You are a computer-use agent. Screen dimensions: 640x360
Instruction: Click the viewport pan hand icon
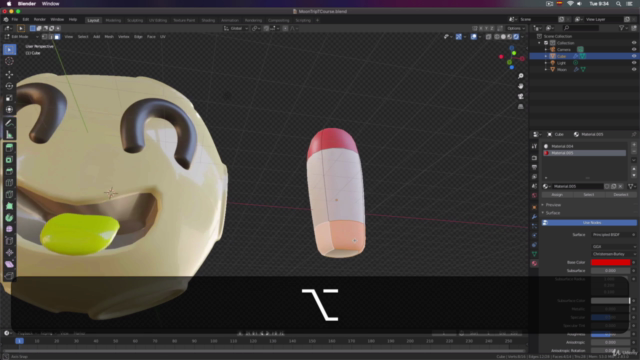(521, 86)
